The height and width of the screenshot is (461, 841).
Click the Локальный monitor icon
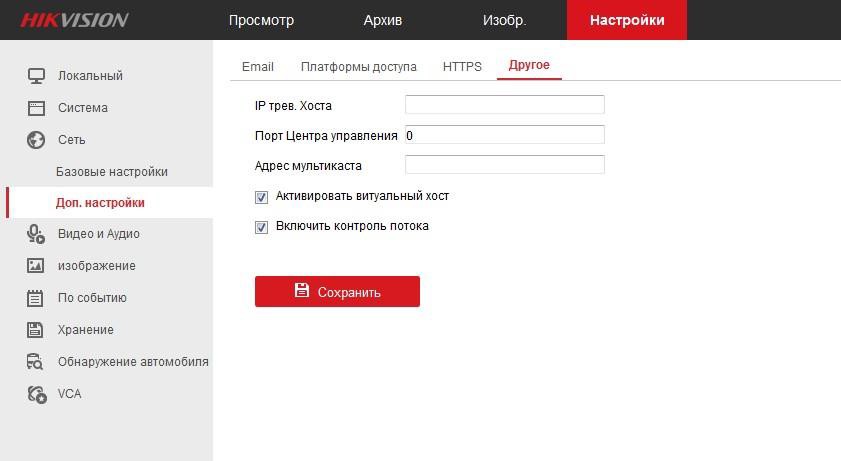pos(36,76)
